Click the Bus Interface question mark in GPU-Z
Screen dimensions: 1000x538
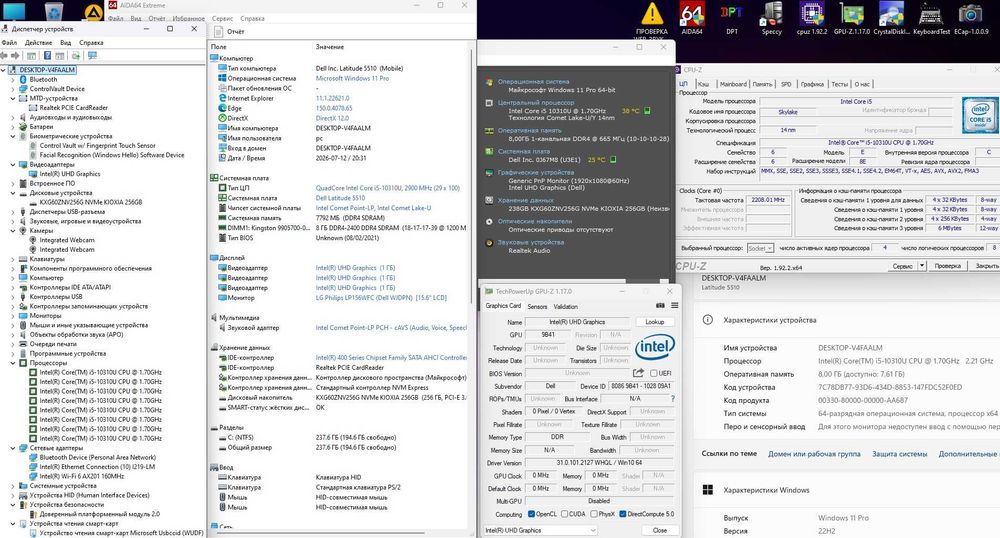point(672,398)
